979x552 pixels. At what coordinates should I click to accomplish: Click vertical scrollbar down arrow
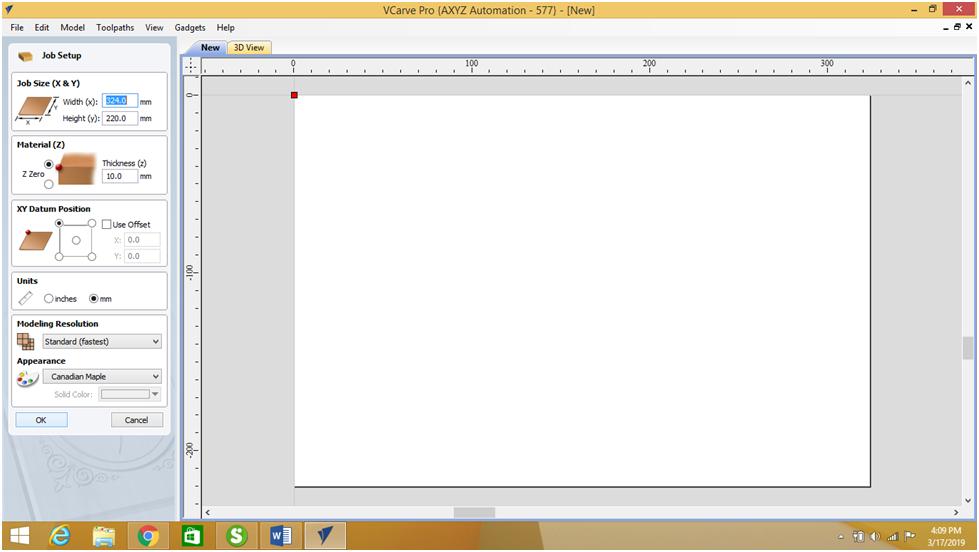968,500
